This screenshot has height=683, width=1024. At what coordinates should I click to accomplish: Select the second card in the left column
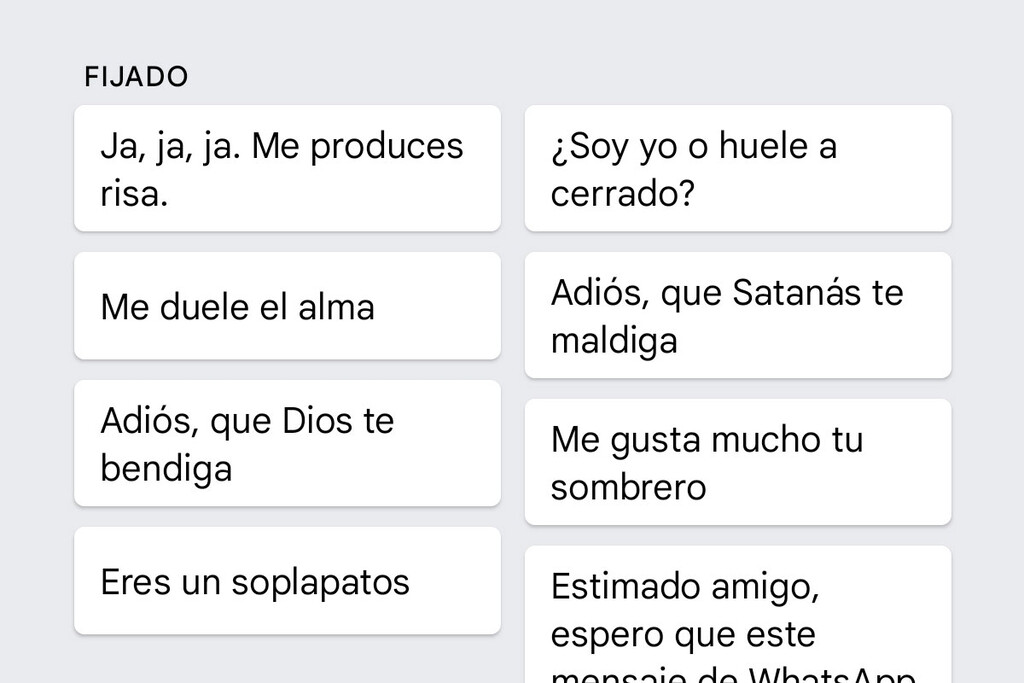point(286,306)
